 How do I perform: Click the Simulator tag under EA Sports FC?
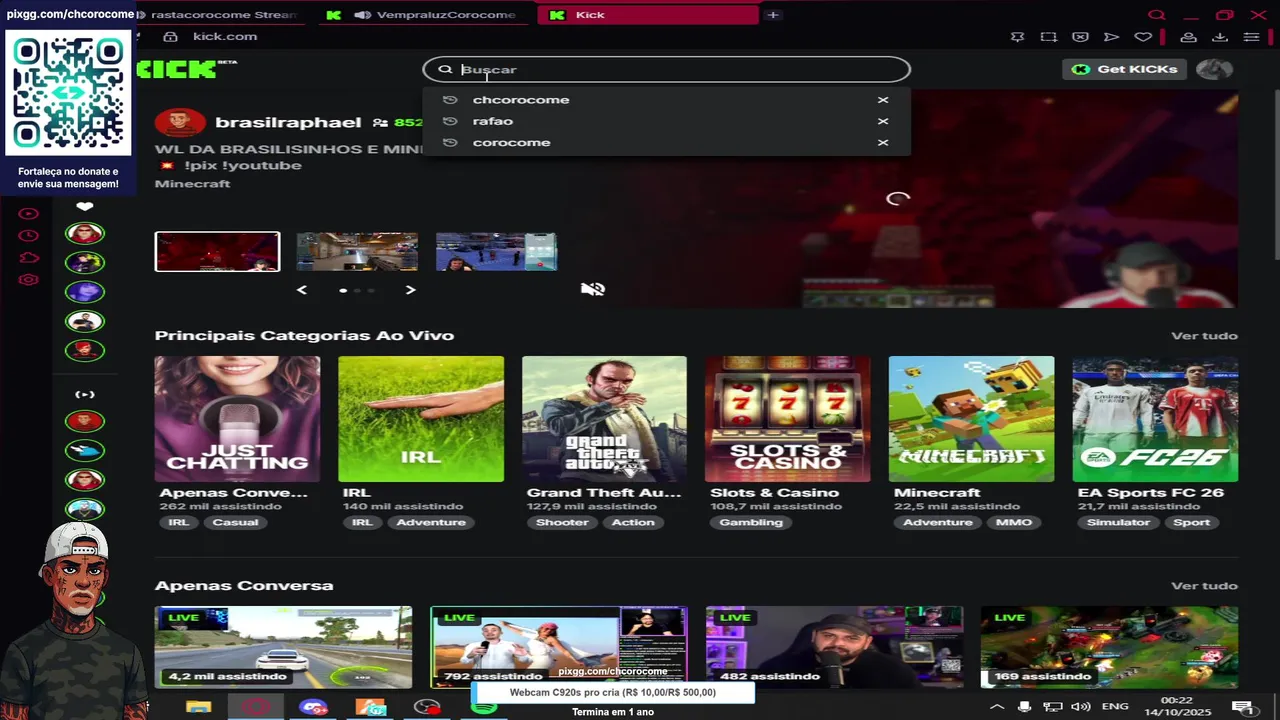pos(1118,522)
